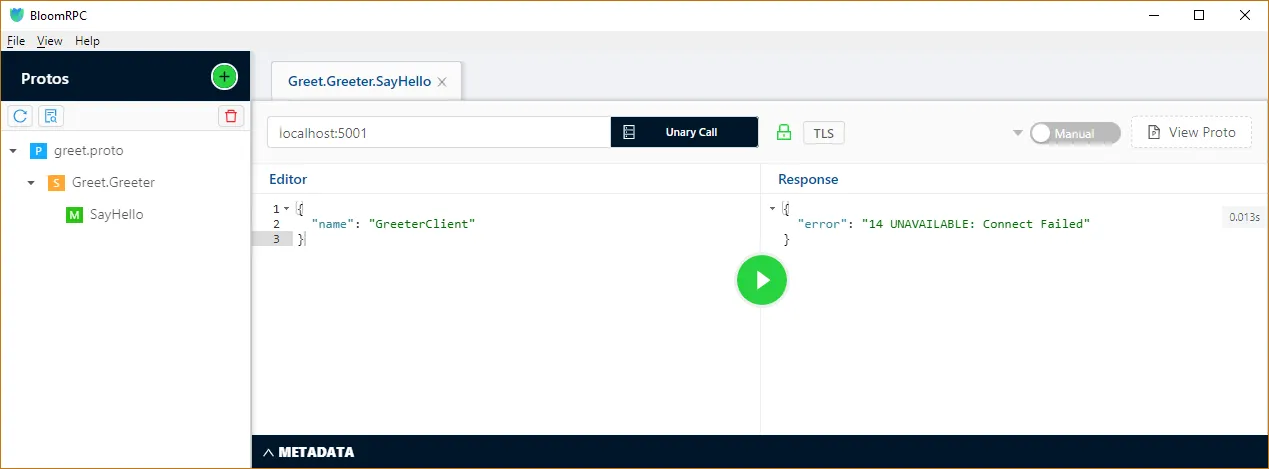Click the Response heading label
Image resolution: width=1269 pixels, height=469 pixels.
[x=808, y=179]
